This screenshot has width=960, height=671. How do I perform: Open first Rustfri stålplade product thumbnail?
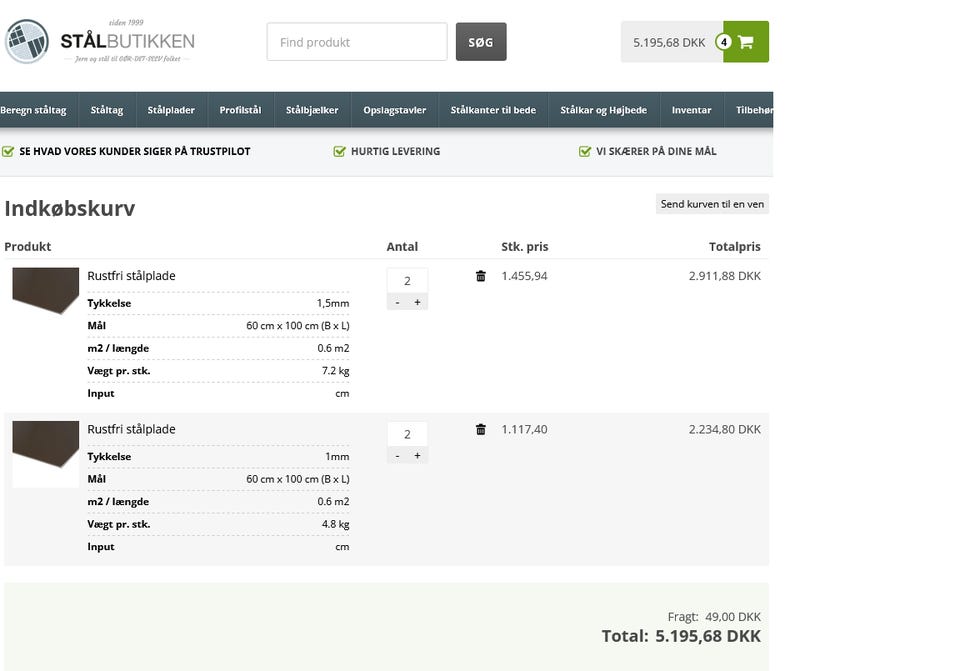point(45,290)
